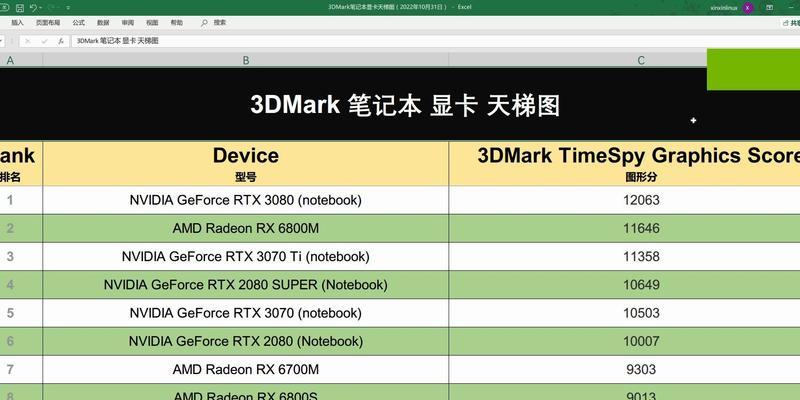Select score cell 9303
This screenshot has width=800, height=400.
pos(624,369)
